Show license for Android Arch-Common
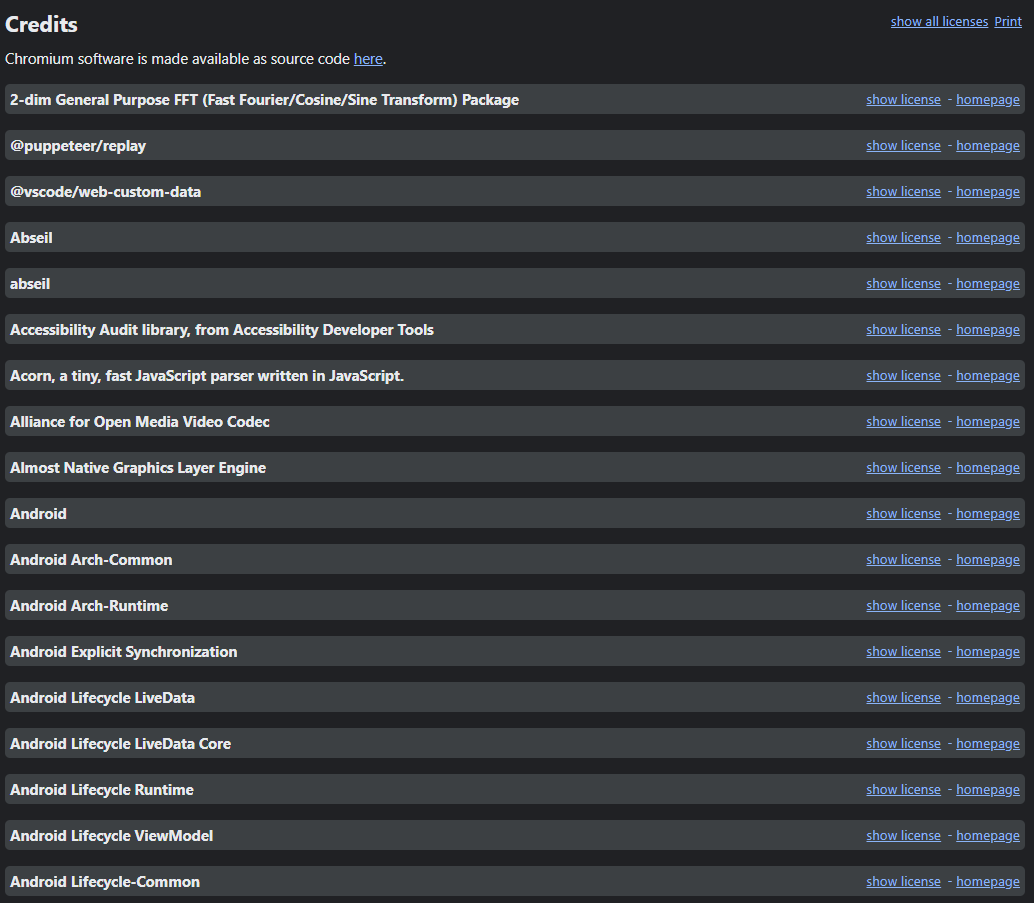The width and height of the screenshot is (1034, 903). click(903, 560)
